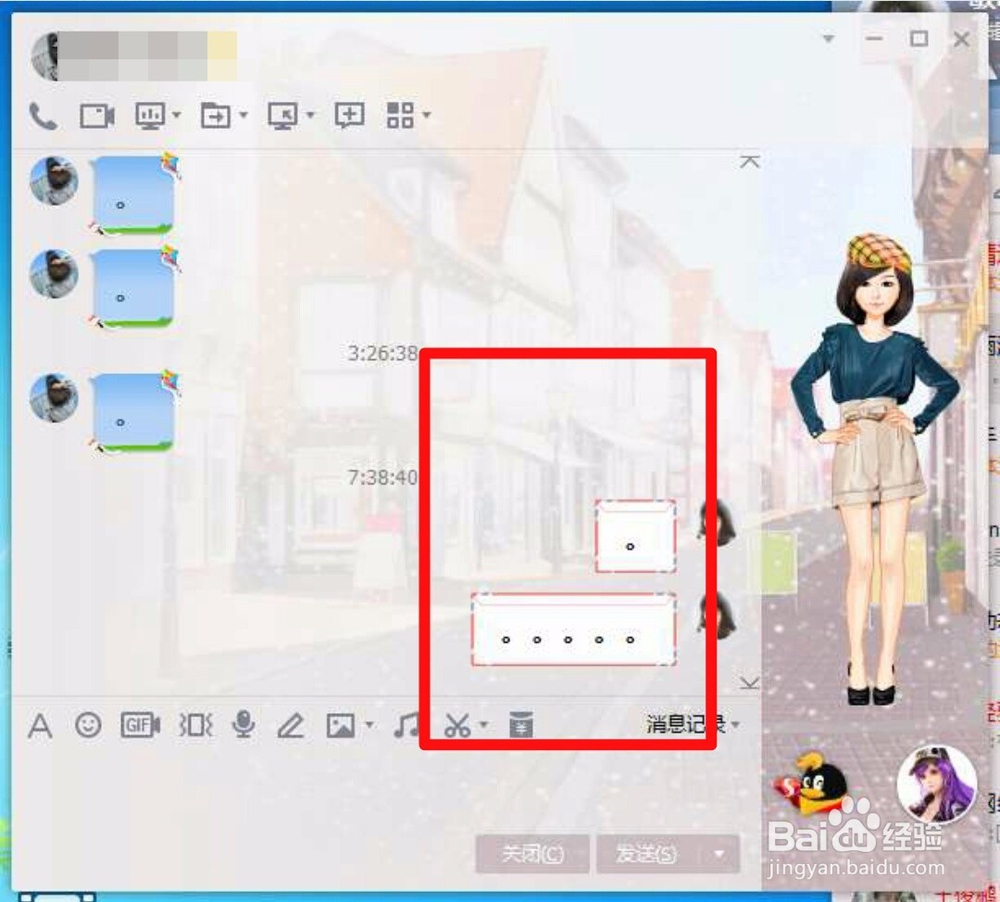Open 消息记录 message history
Image resolution: width=1000 pixels, height=902 pixels.
(686, 725)
